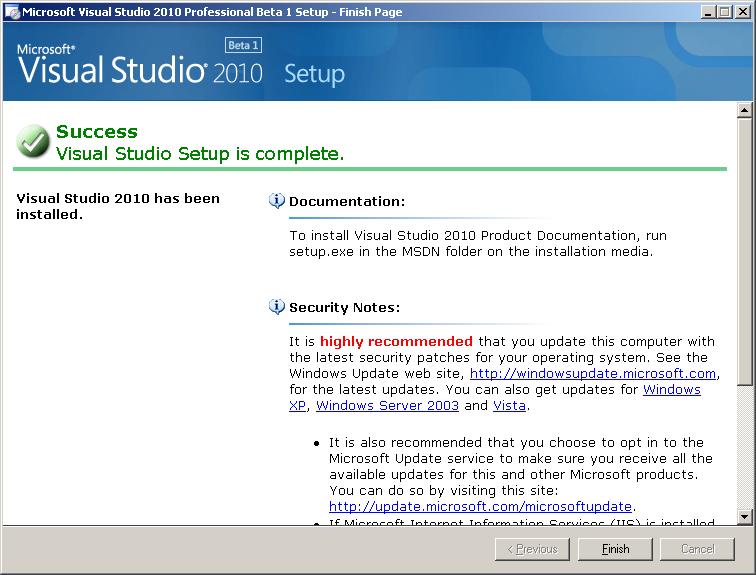Screen dimensions: 756x575
Task: Click the Documentation info icon
Action: pyautogui.click(x=277, y=201)
